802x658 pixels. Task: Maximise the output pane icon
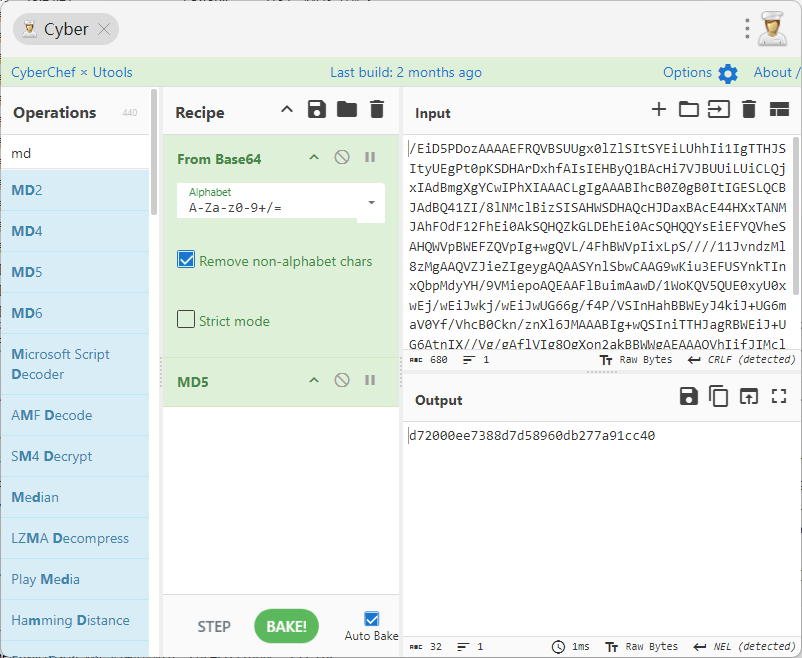[x=779, y=397]
